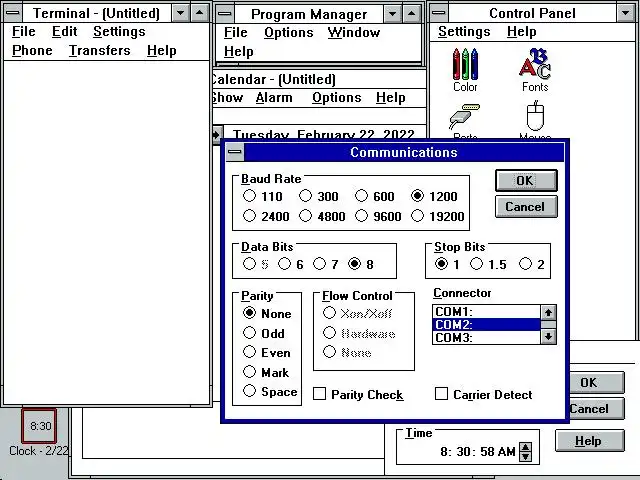
Task: Open Calendar Options menu
Action: (337, 98)
